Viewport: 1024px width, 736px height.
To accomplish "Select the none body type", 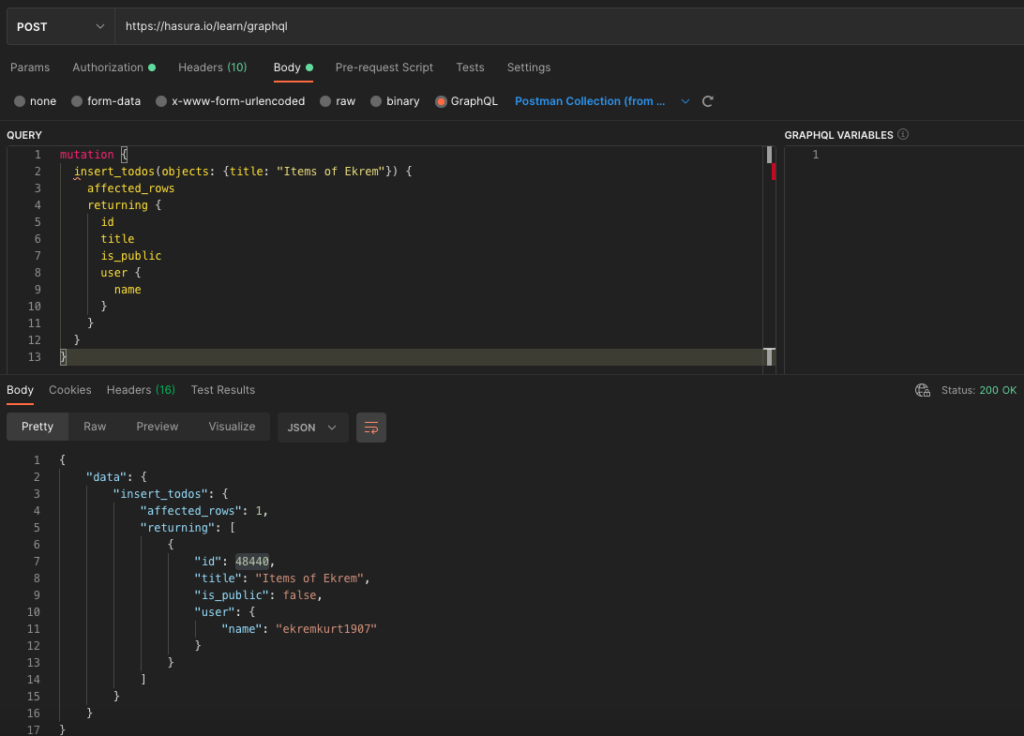I will [21, 101].
